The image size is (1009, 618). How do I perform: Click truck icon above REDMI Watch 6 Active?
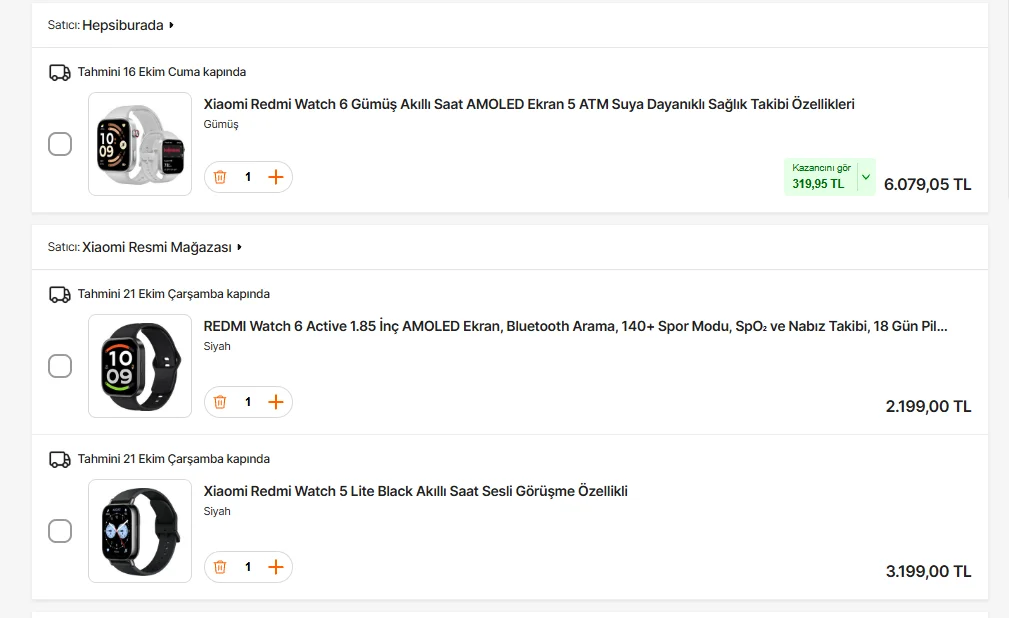pos(60,295)
